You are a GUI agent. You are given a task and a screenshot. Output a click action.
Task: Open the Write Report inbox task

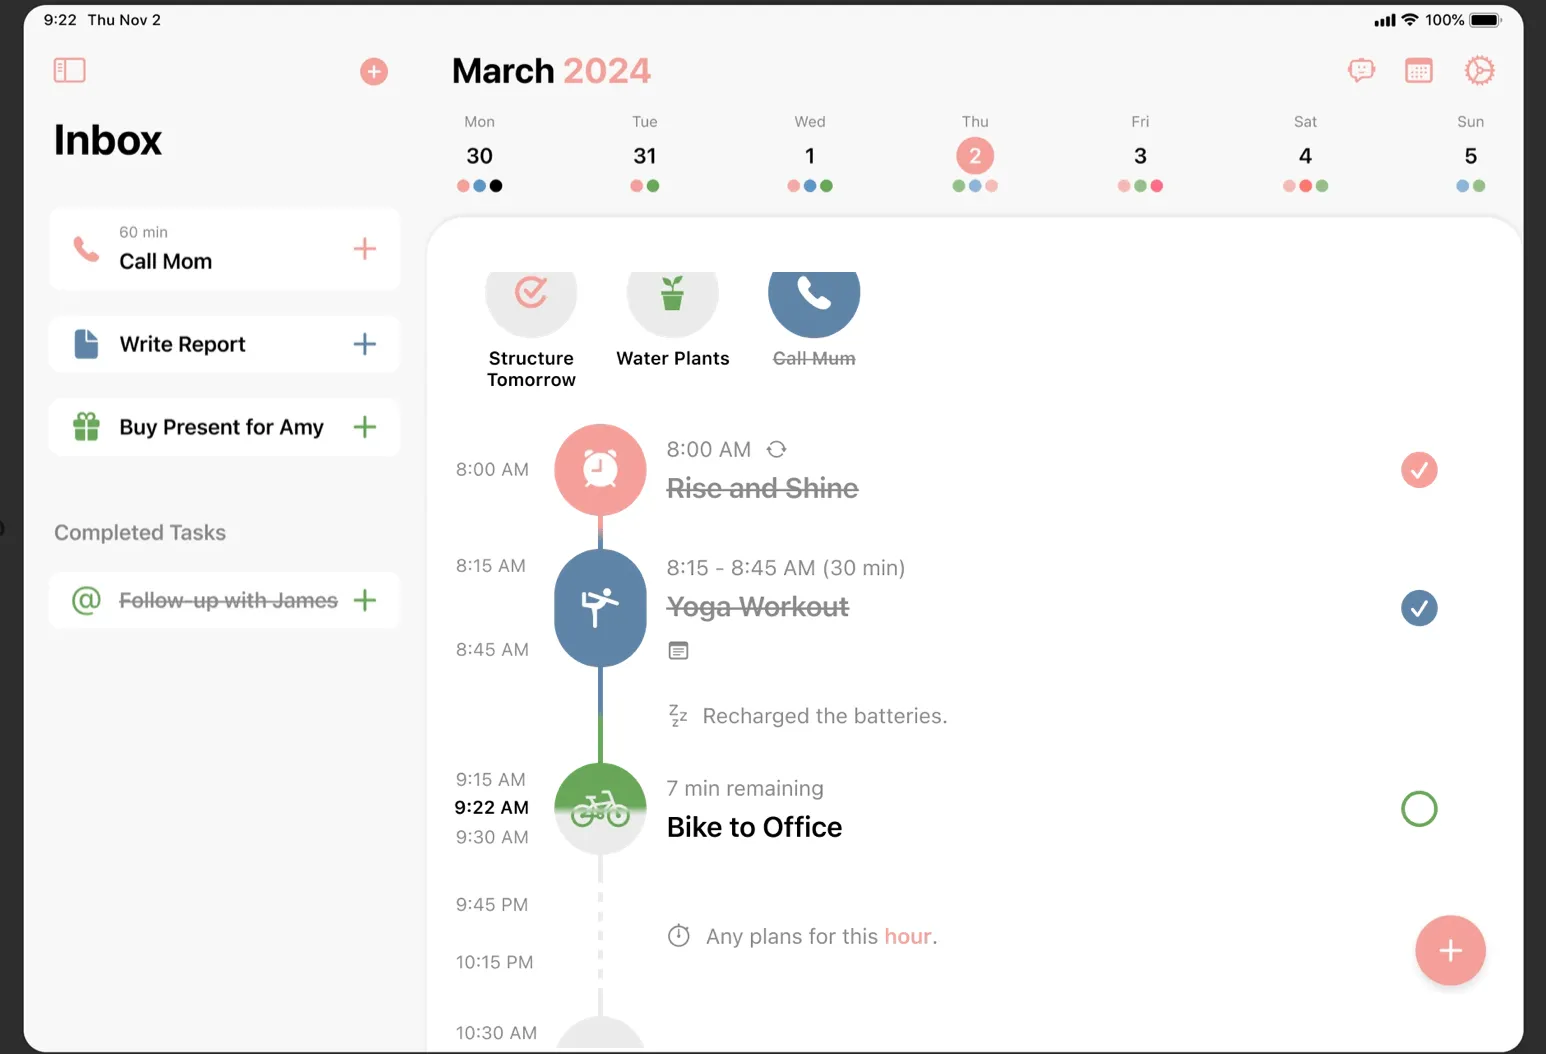click(224, 344)
